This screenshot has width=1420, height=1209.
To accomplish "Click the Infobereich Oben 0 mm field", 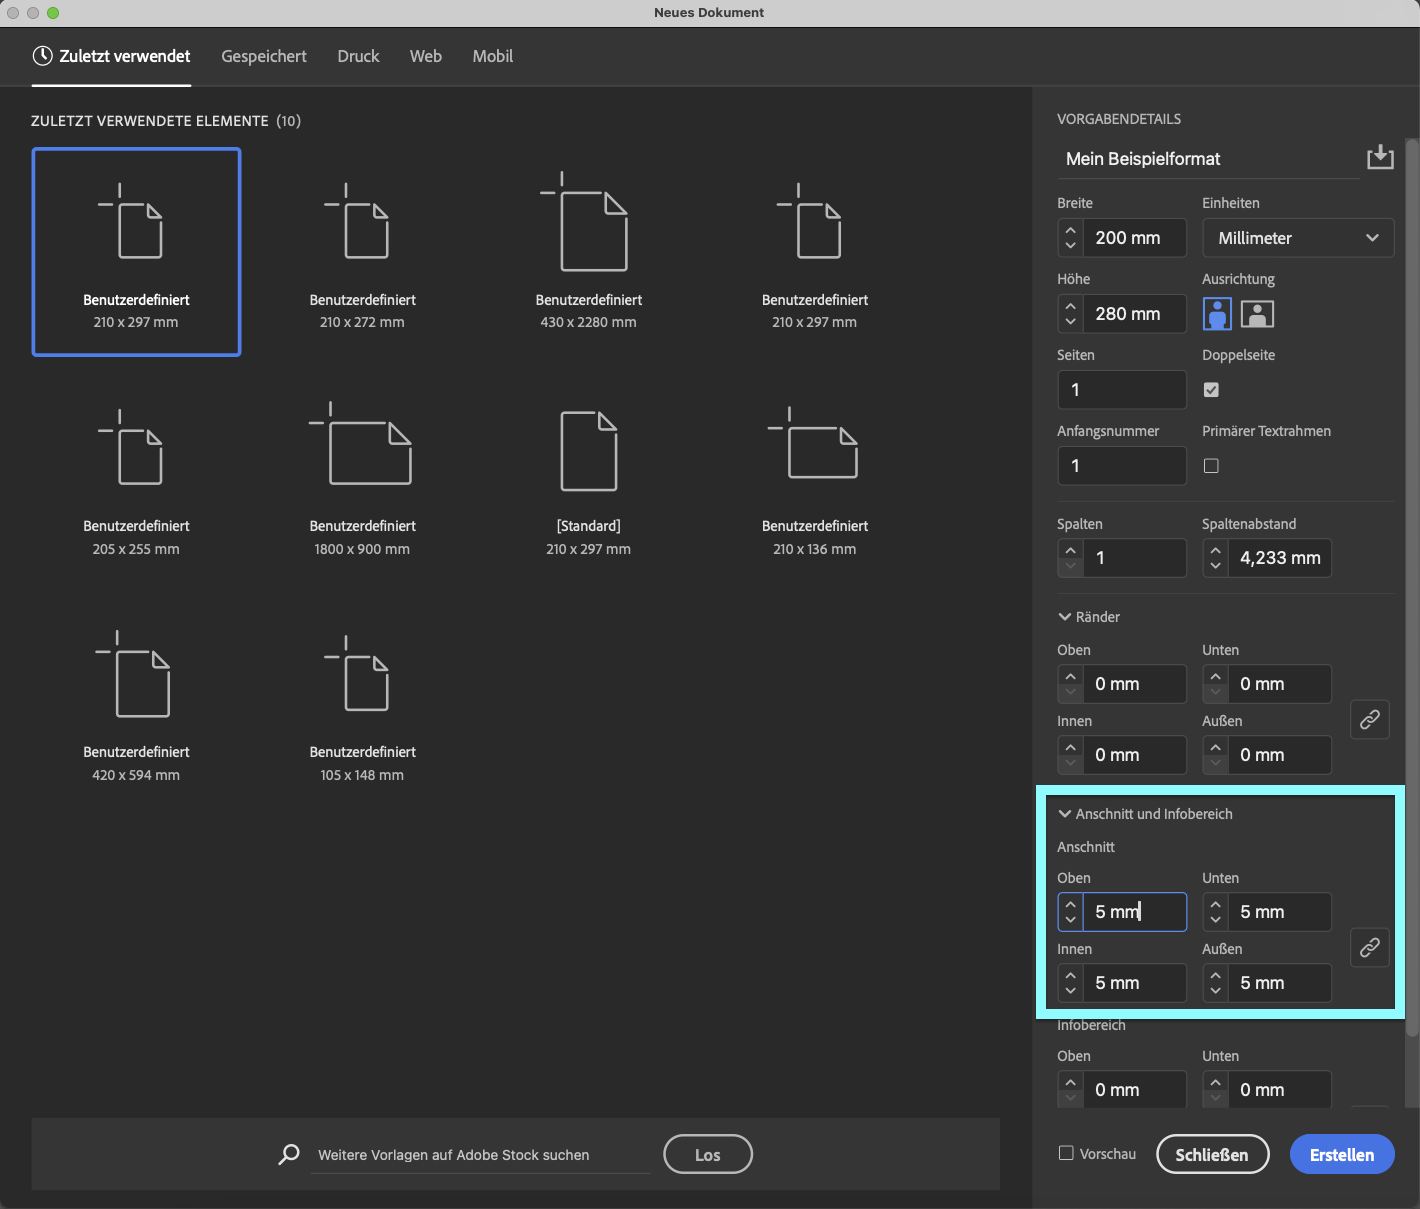I will (1135, 1089).
